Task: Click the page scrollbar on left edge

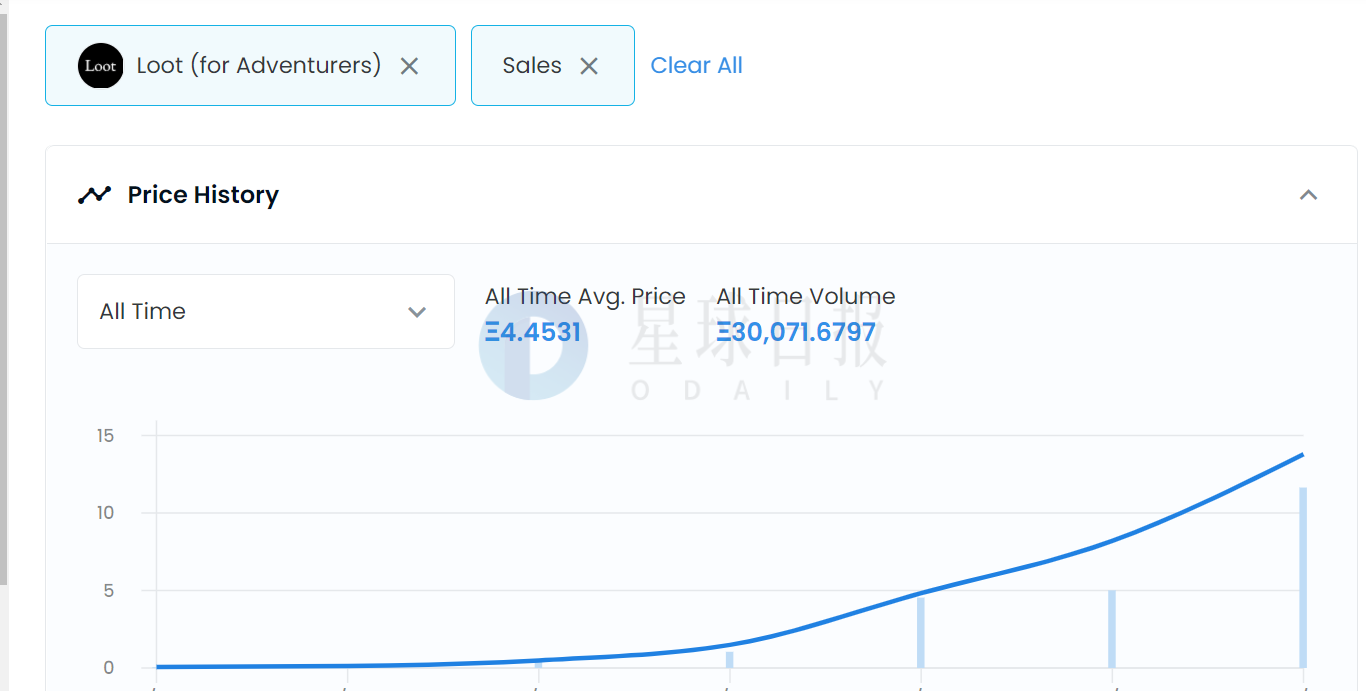Action: pyautogui.click(x=4, y=300)
